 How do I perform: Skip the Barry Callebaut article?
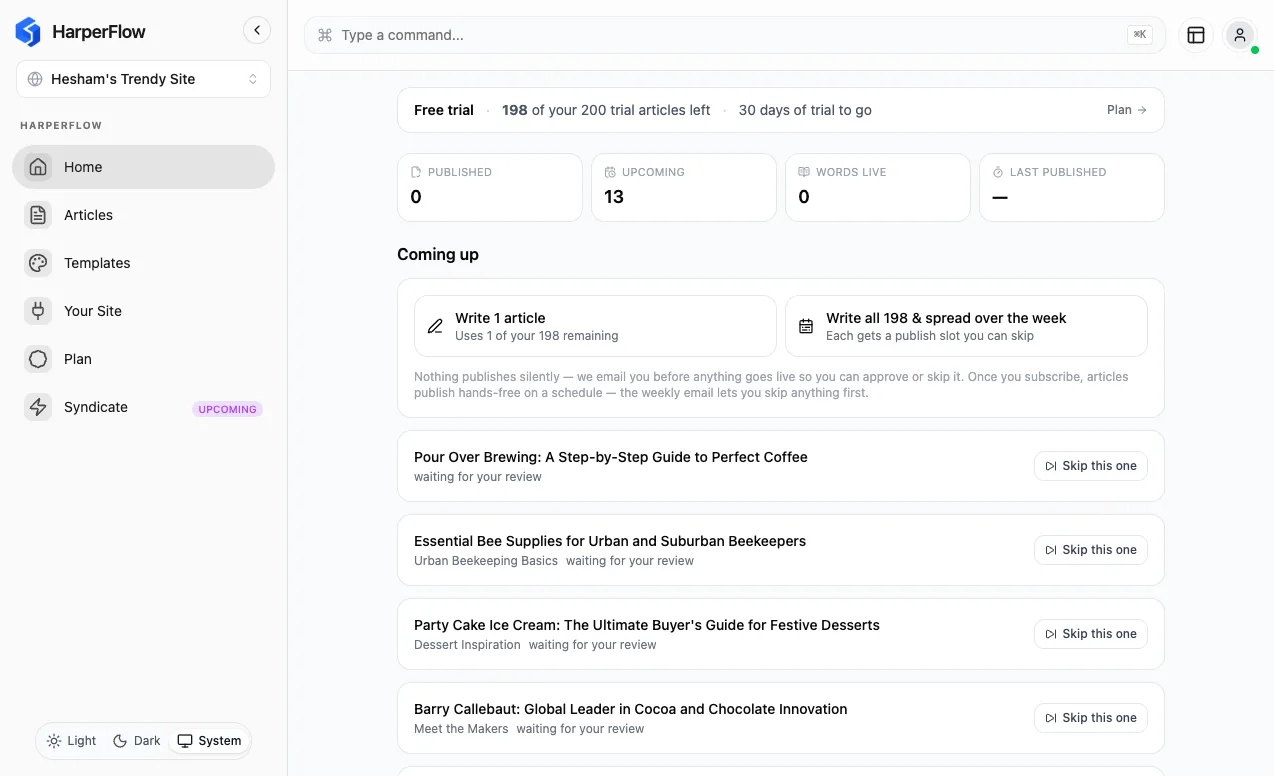(x=1091, y=718)
